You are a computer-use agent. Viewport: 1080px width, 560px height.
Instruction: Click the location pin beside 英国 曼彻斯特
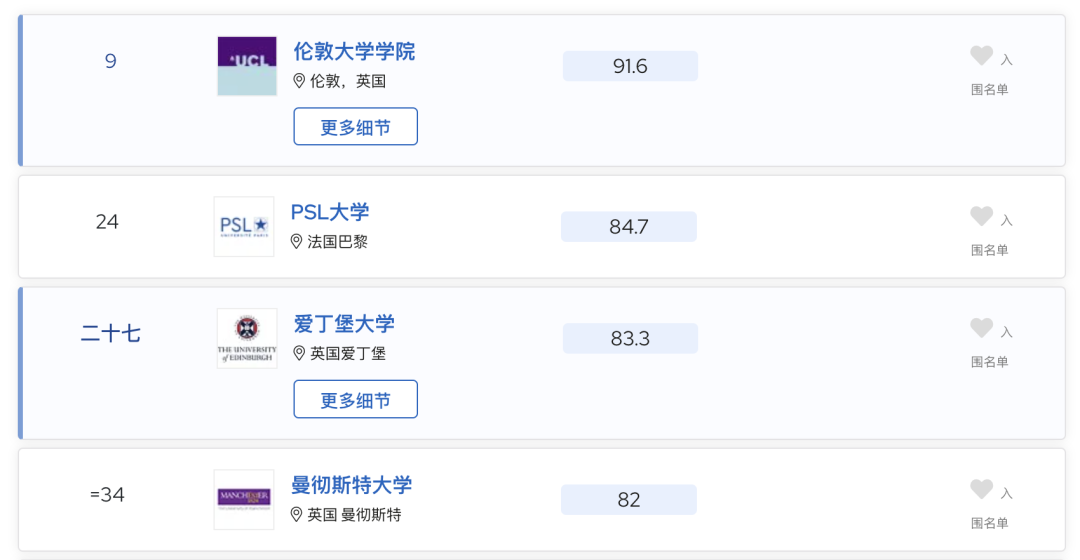click(296, 515)
